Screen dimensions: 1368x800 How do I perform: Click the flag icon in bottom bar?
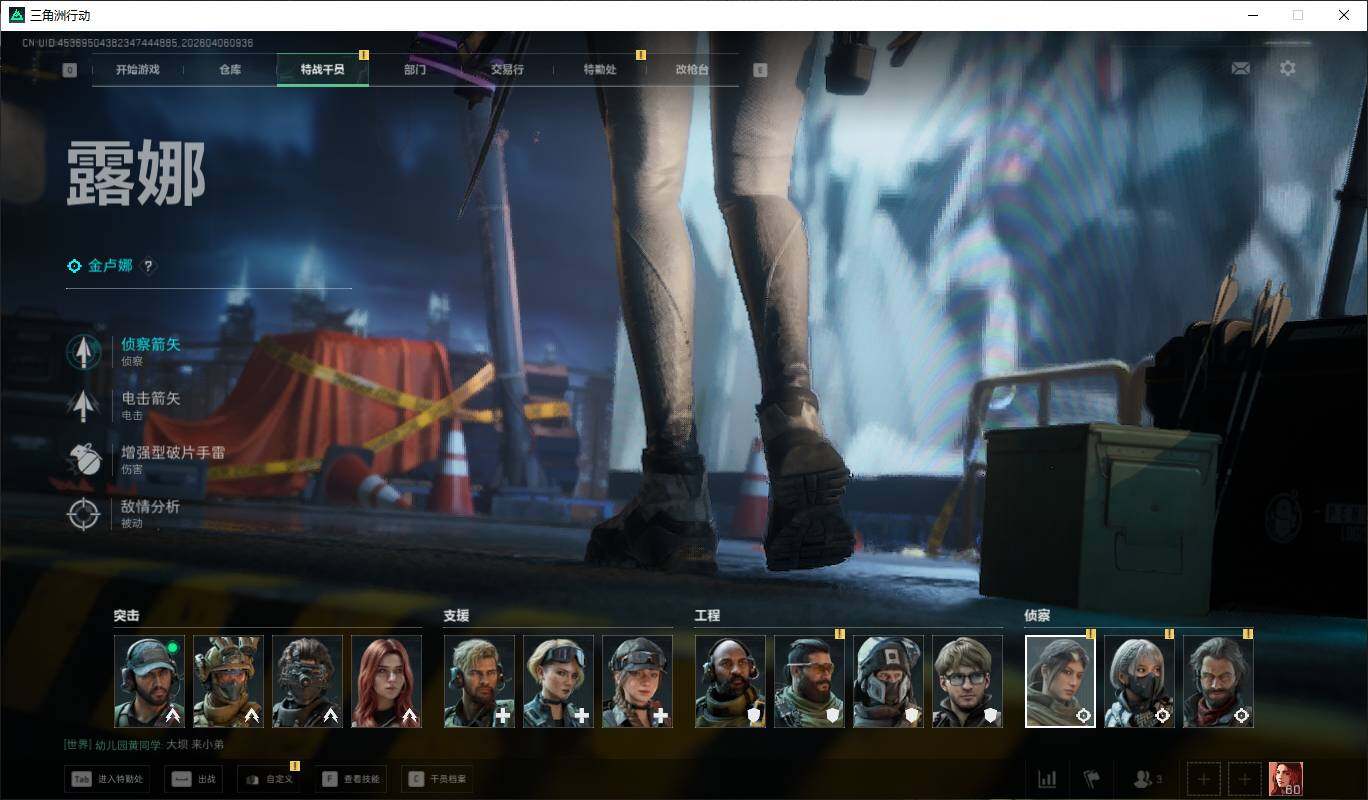click(x=1091, y=779)
